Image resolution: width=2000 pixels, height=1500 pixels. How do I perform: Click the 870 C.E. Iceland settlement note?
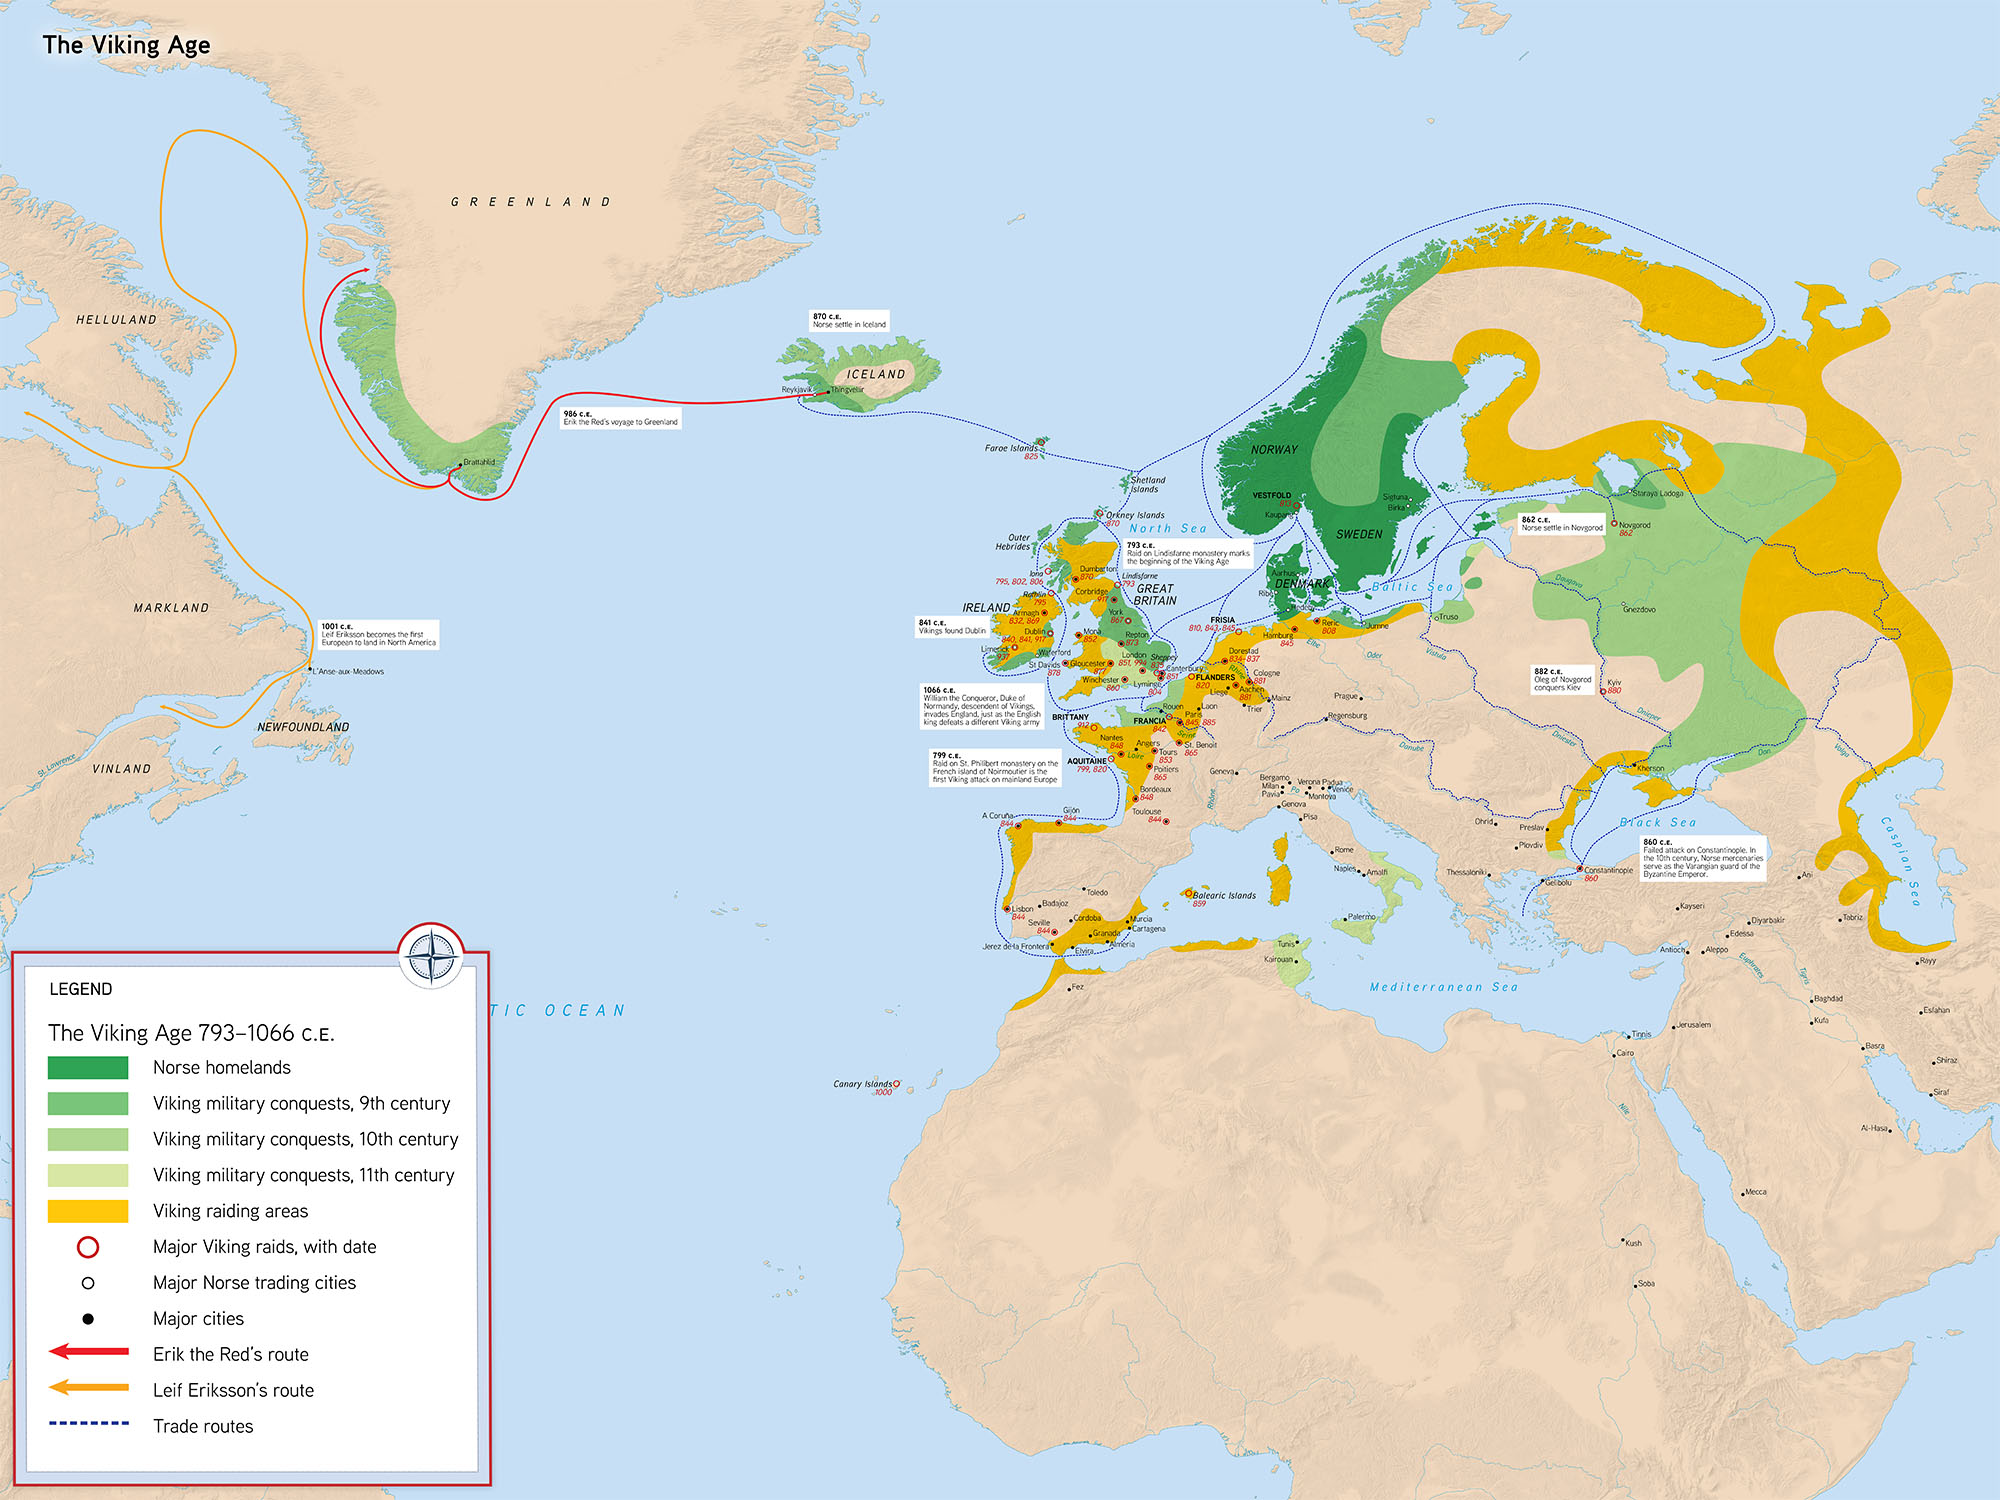[x=849, y=321]
